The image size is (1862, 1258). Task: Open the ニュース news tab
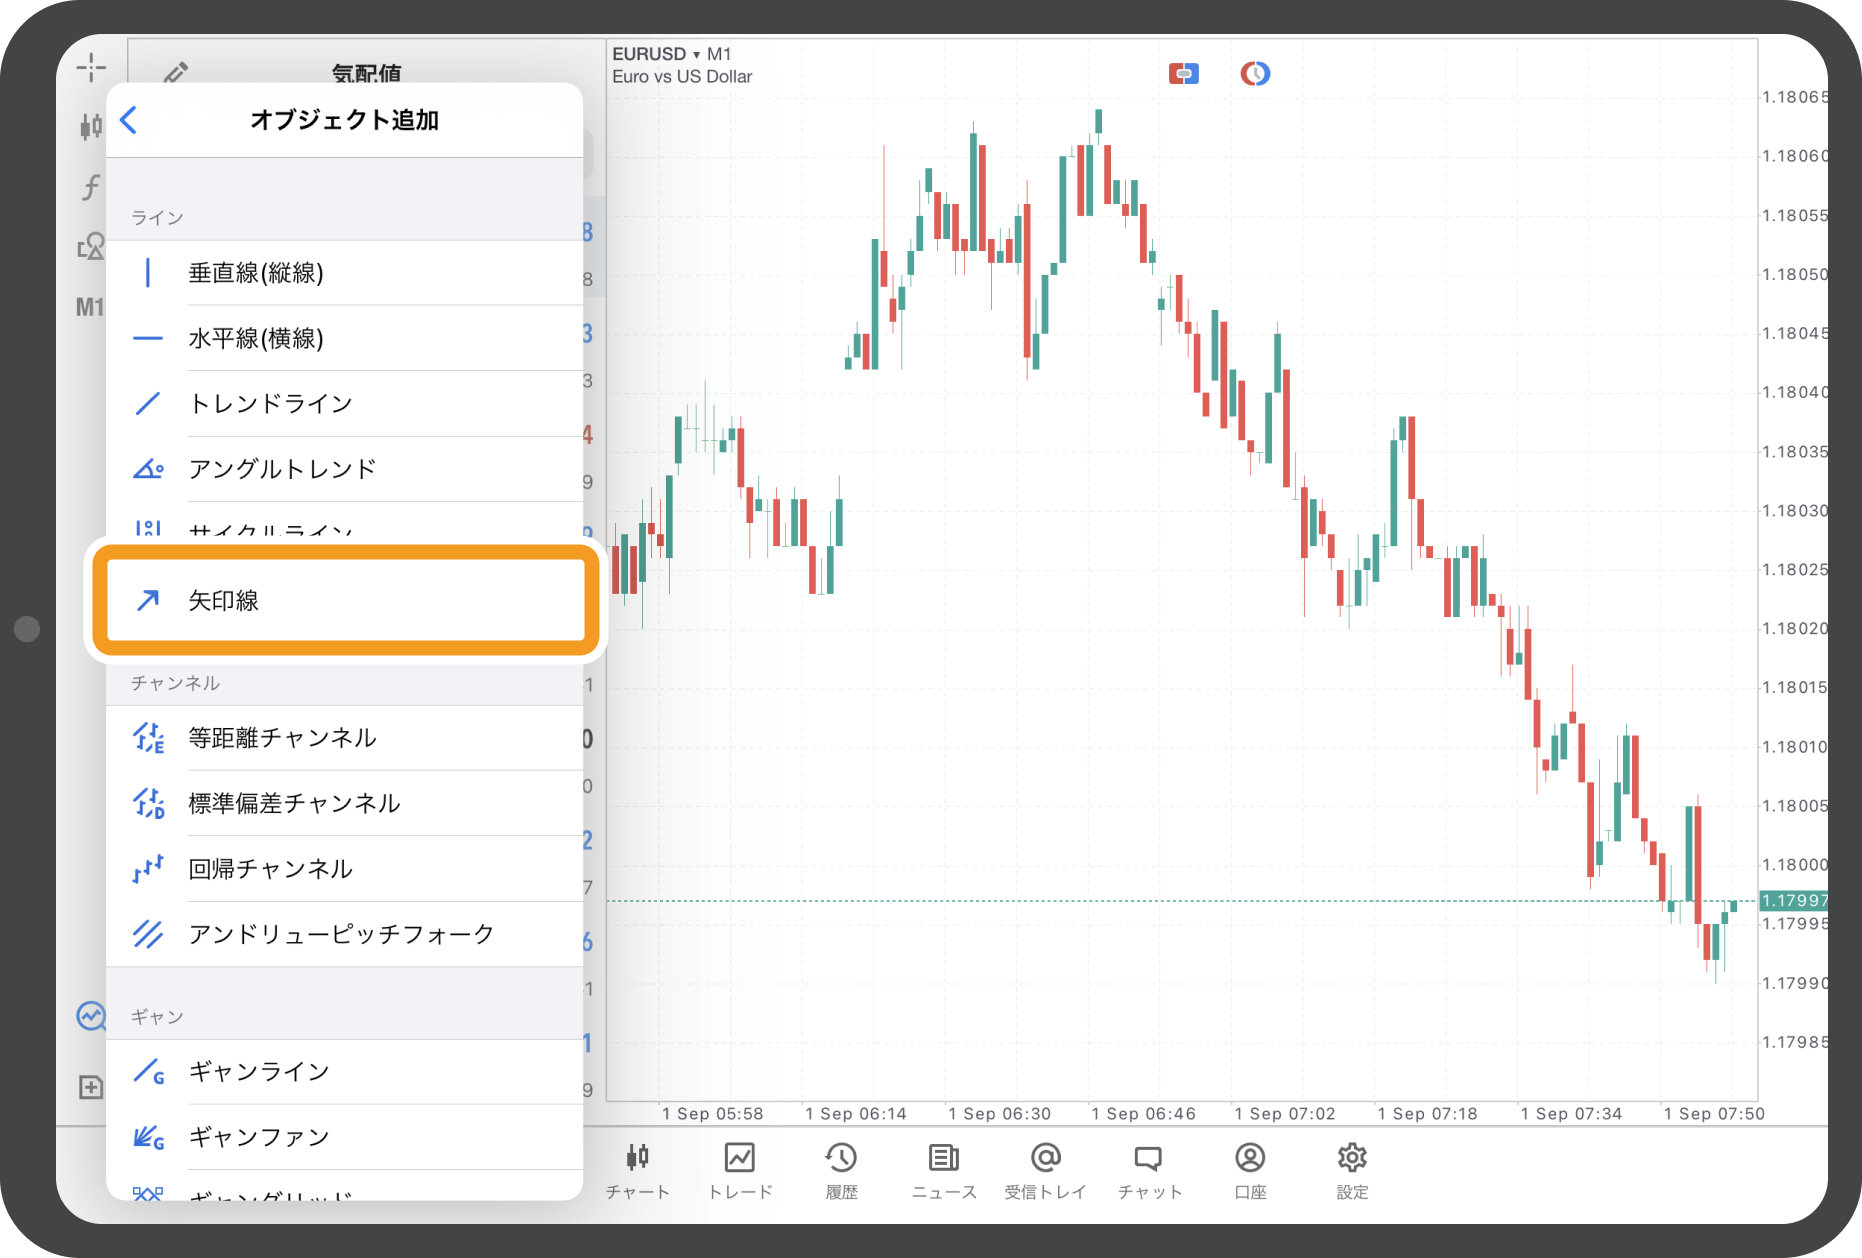tap(944, 1171)
